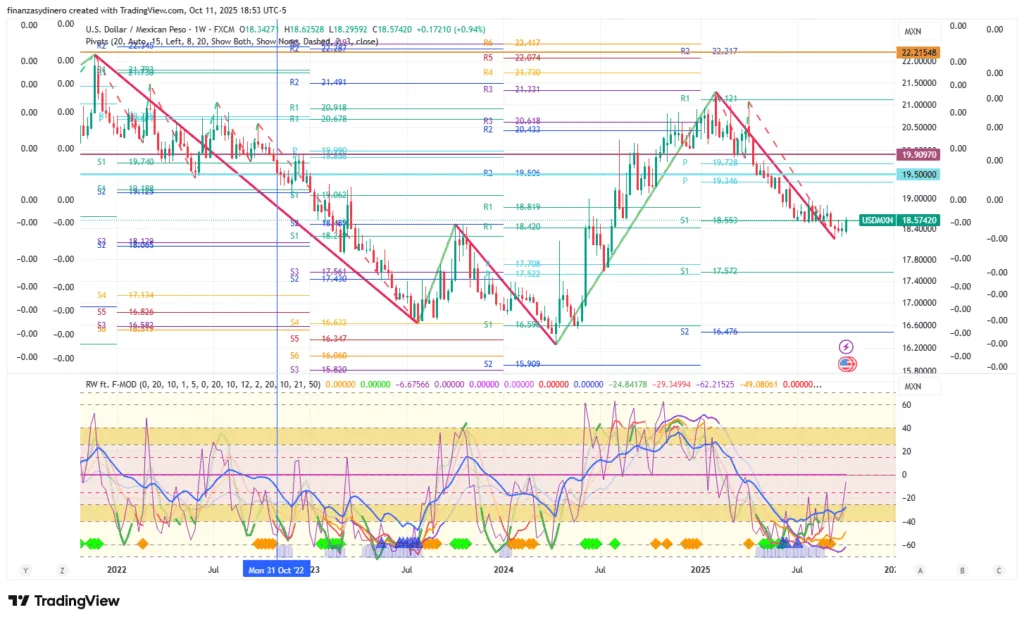Click the circled C scale icon
This screenshot has height=622, width=1024.
(x=998, y=570)
